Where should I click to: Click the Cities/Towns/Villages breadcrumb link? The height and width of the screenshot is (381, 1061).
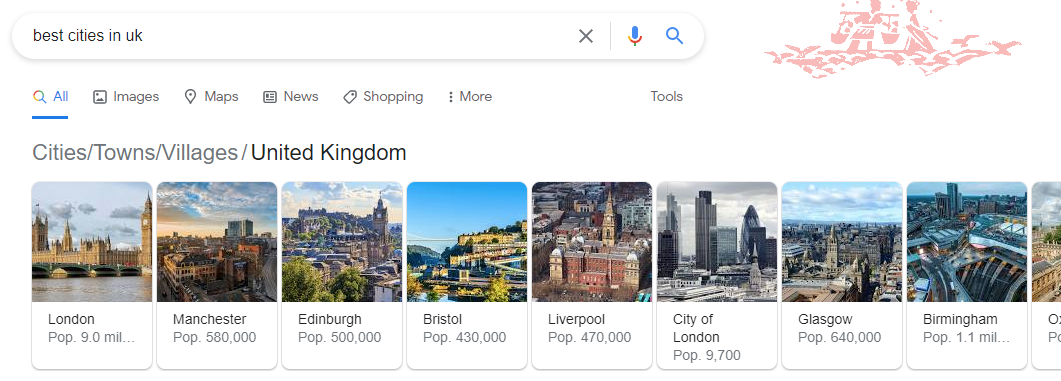(x=135, y=153)
